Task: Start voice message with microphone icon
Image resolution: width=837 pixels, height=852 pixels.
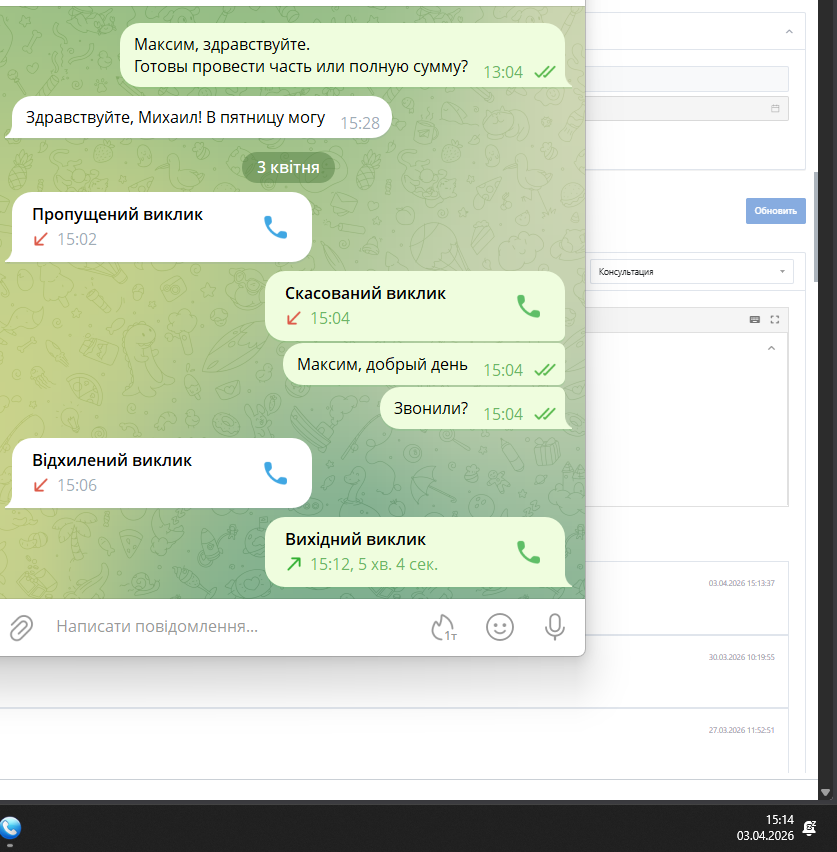Action: click(x=554, y=627)
